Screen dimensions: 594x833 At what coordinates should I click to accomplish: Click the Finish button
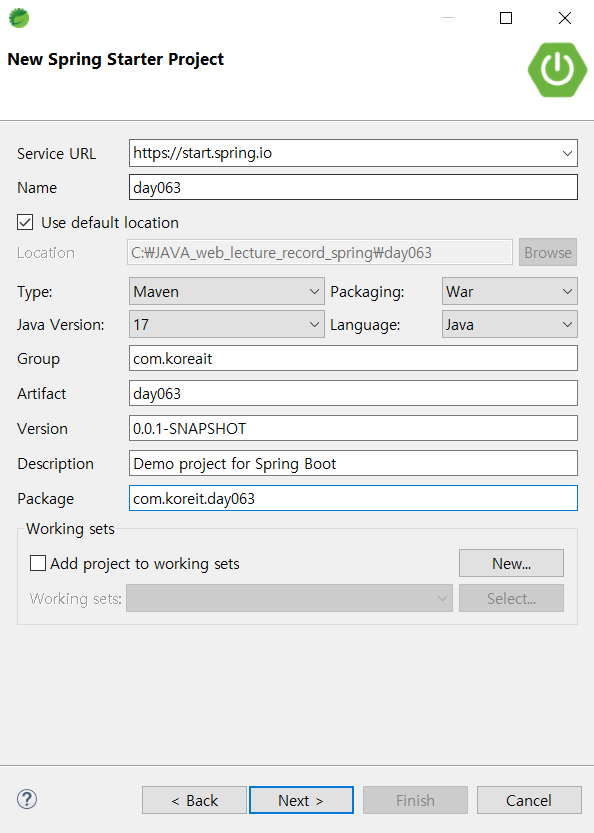pyautogui.click(x=415, y=800)
